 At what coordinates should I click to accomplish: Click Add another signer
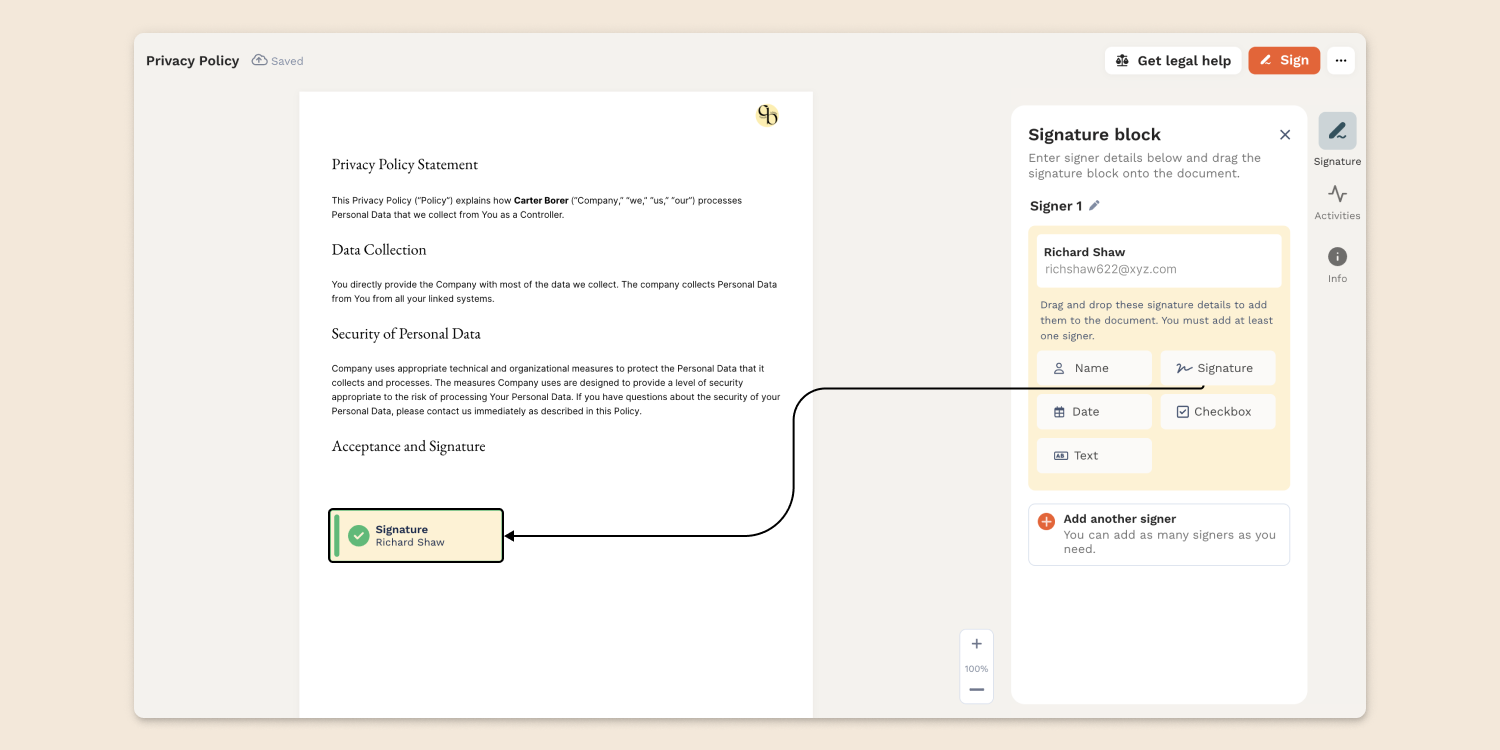pos(1158,534)
